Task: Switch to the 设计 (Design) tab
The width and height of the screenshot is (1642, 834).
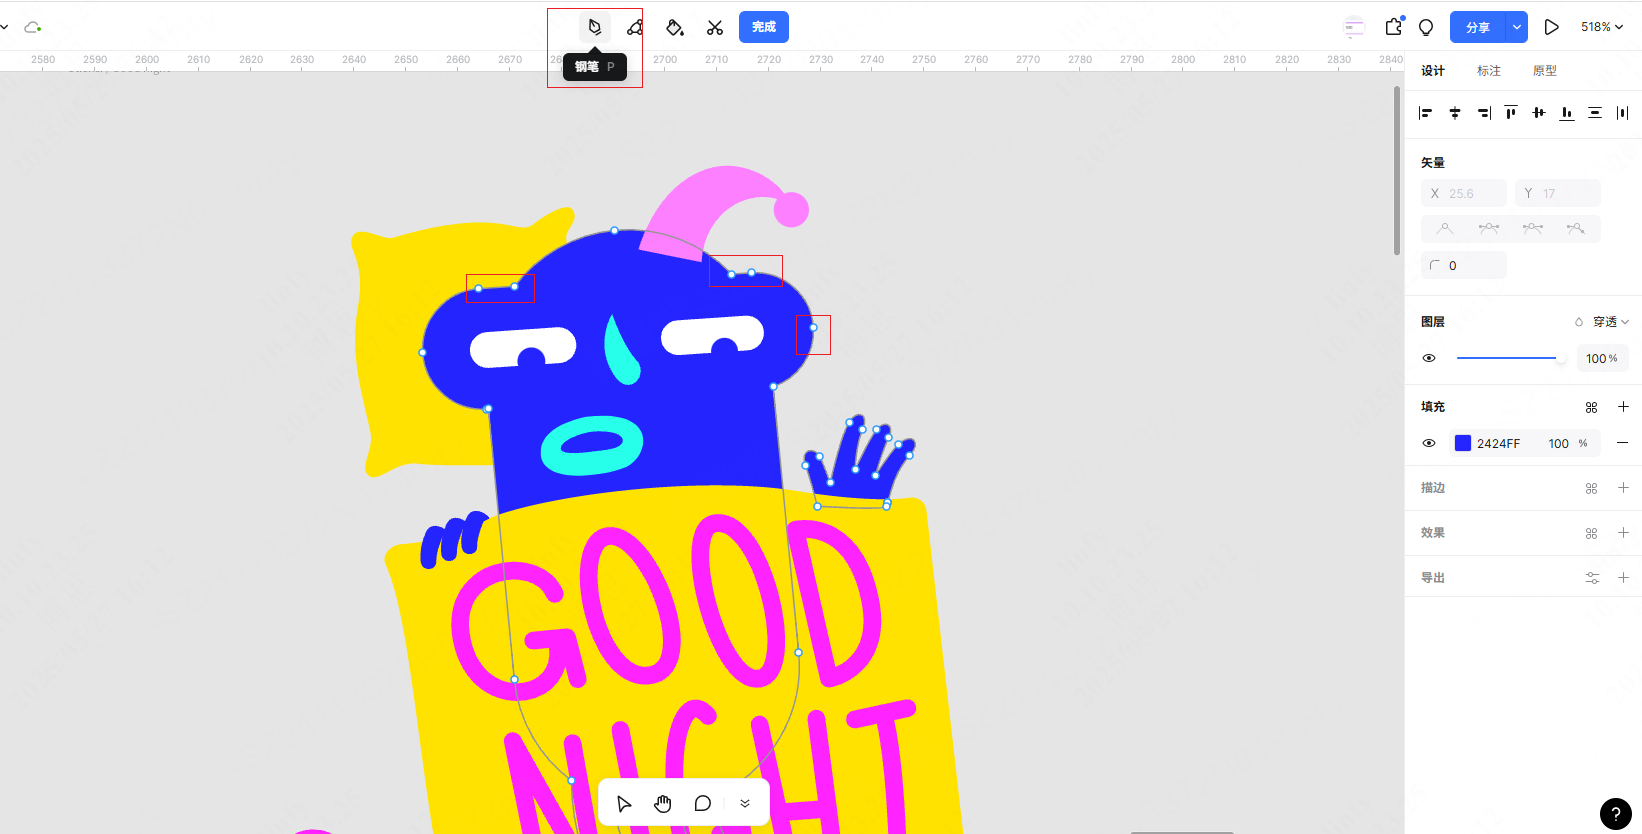Action: (x=1433, y=71)
